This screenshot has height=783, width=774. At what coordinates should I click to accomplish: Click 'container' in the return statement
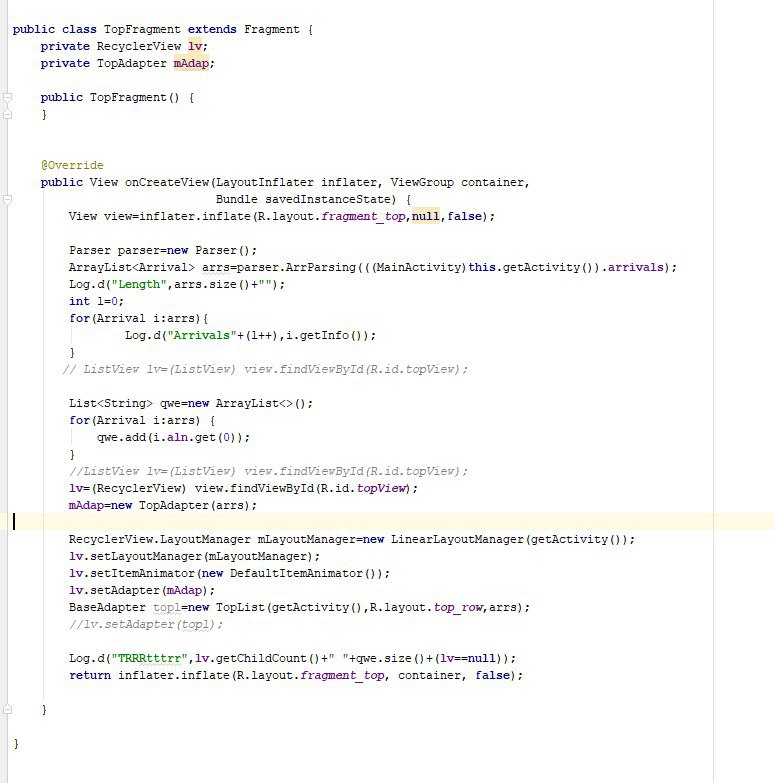pyautogui.click(x=429, y=675)
